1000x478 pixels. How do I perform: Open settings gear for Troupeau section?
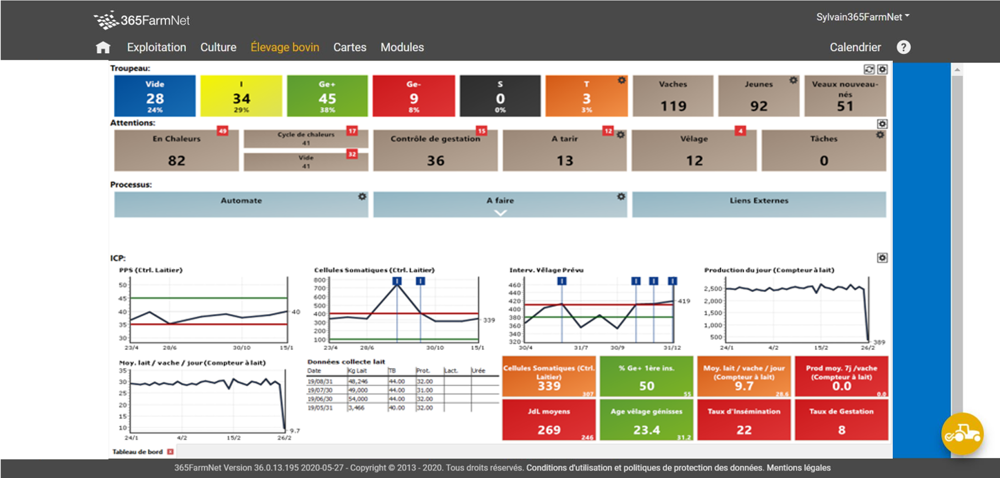coord(882,69)
